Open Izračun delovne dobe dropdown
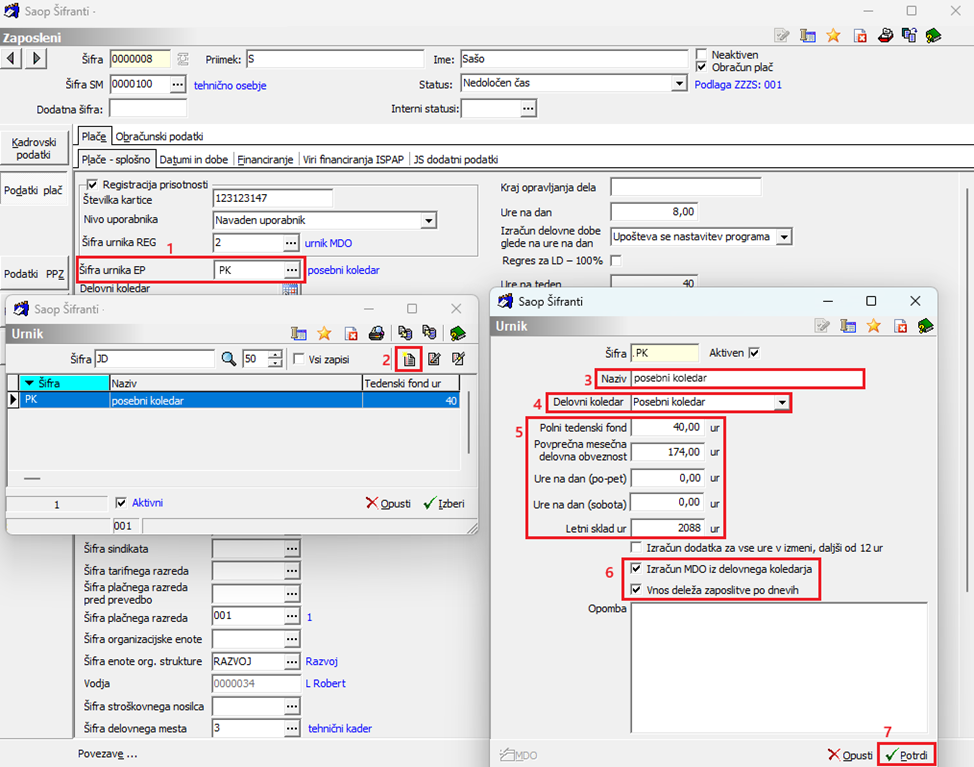 click(x=785, y=237)
